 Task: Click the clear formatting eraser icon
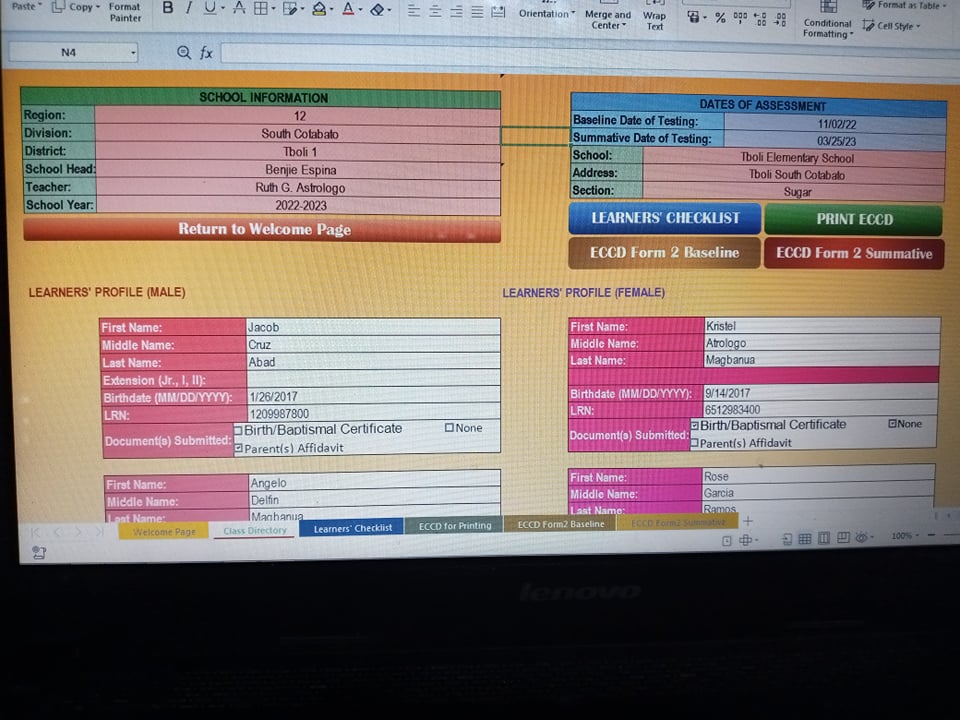point(378,10)
